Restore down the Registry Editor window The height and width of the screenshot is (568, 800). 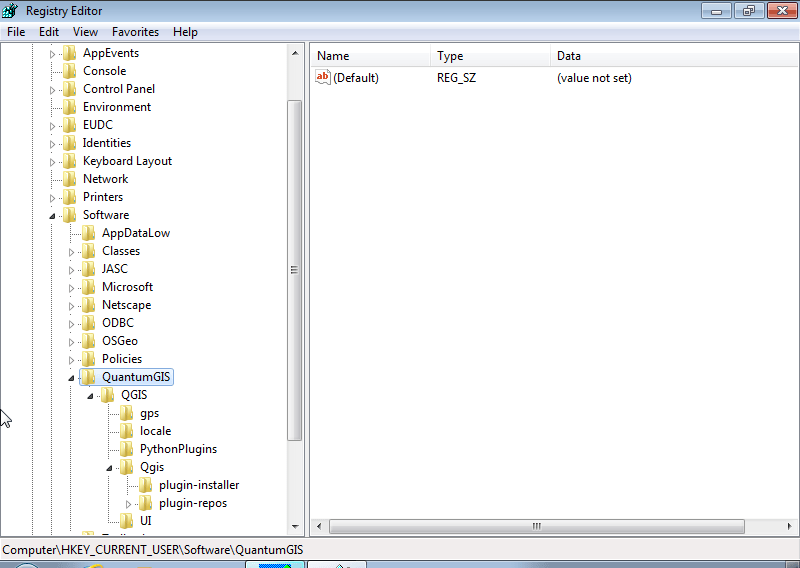coord(748,11)
